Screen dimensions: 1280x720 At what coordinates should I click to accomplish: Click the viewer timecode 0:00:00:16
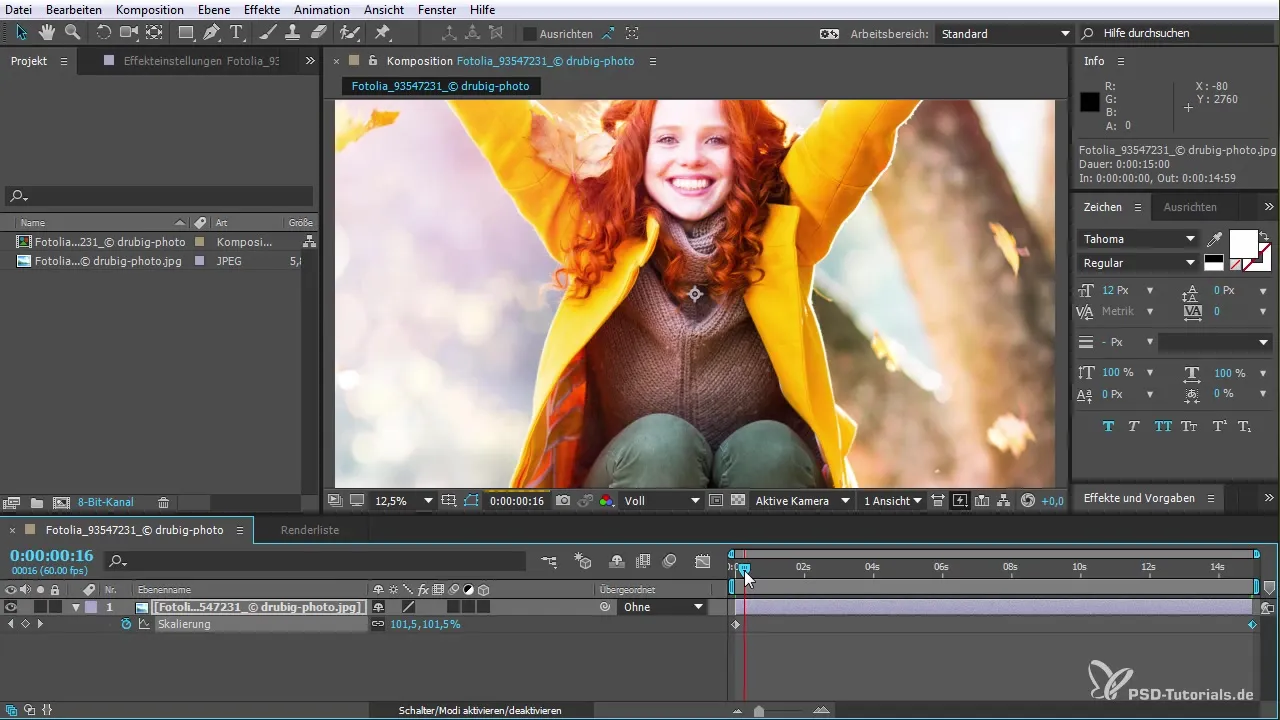[517, 501]
